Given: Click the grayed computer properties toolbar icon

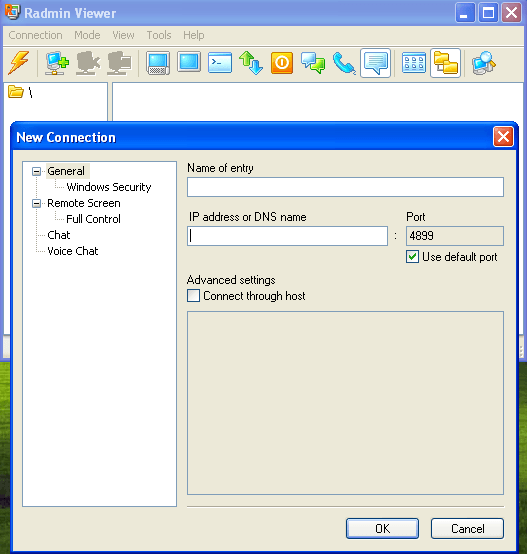Looking at the screenshot, I should click(119, 63).
